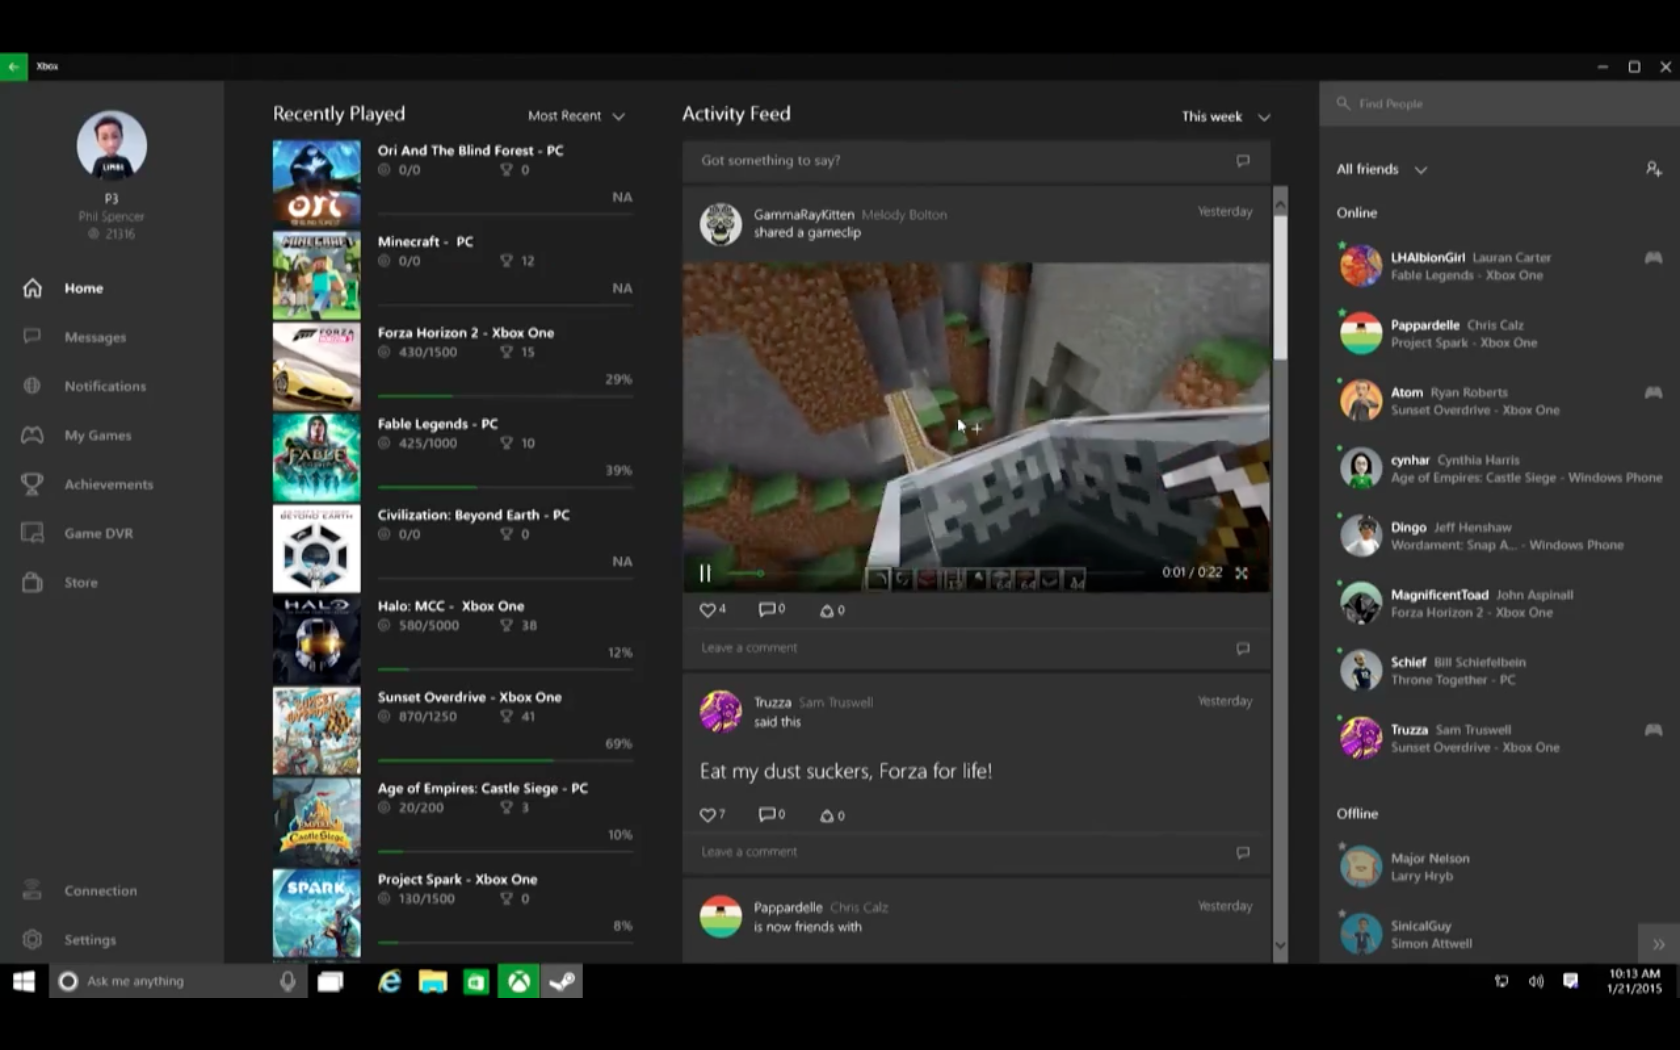Pause the Minecraft gameclip video

[x=705, y=573]
